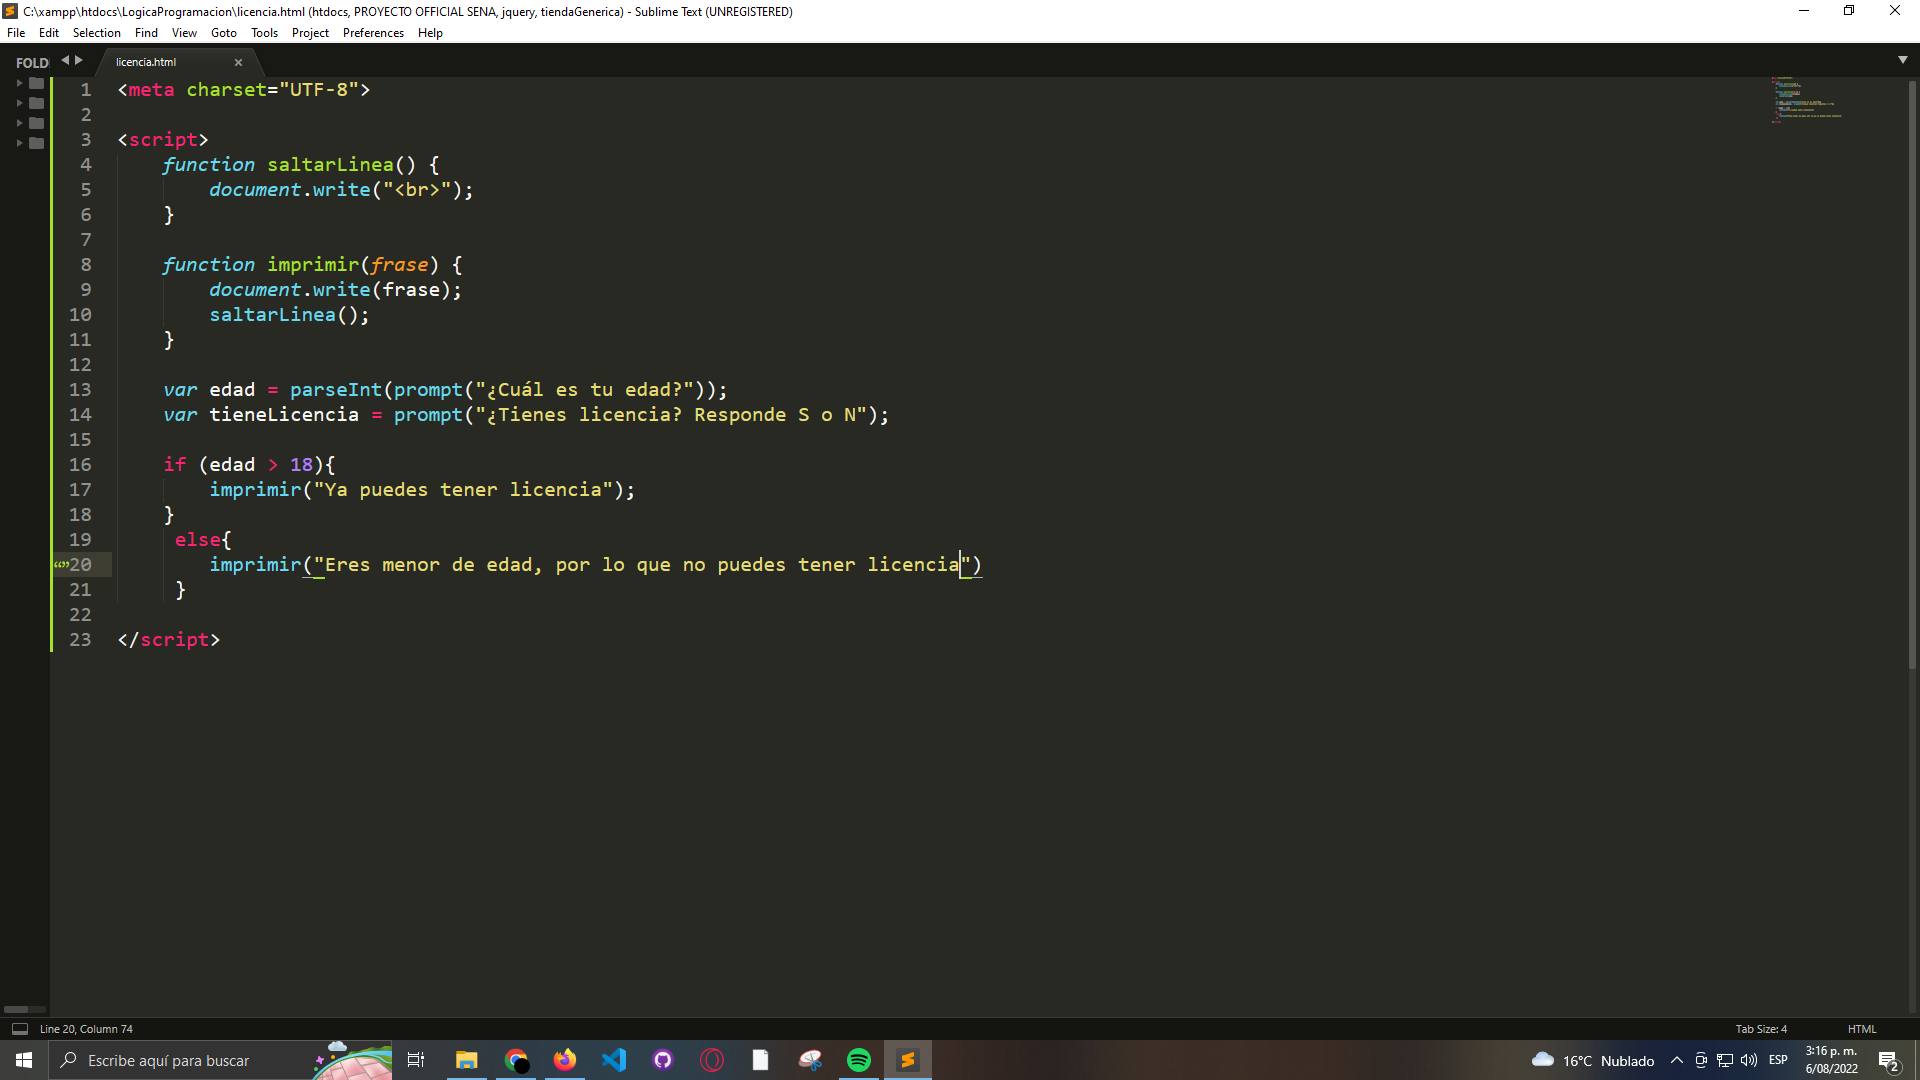Open the Find menu
The width and height of the screenshot is (1920, 1080).
[146, 33]
